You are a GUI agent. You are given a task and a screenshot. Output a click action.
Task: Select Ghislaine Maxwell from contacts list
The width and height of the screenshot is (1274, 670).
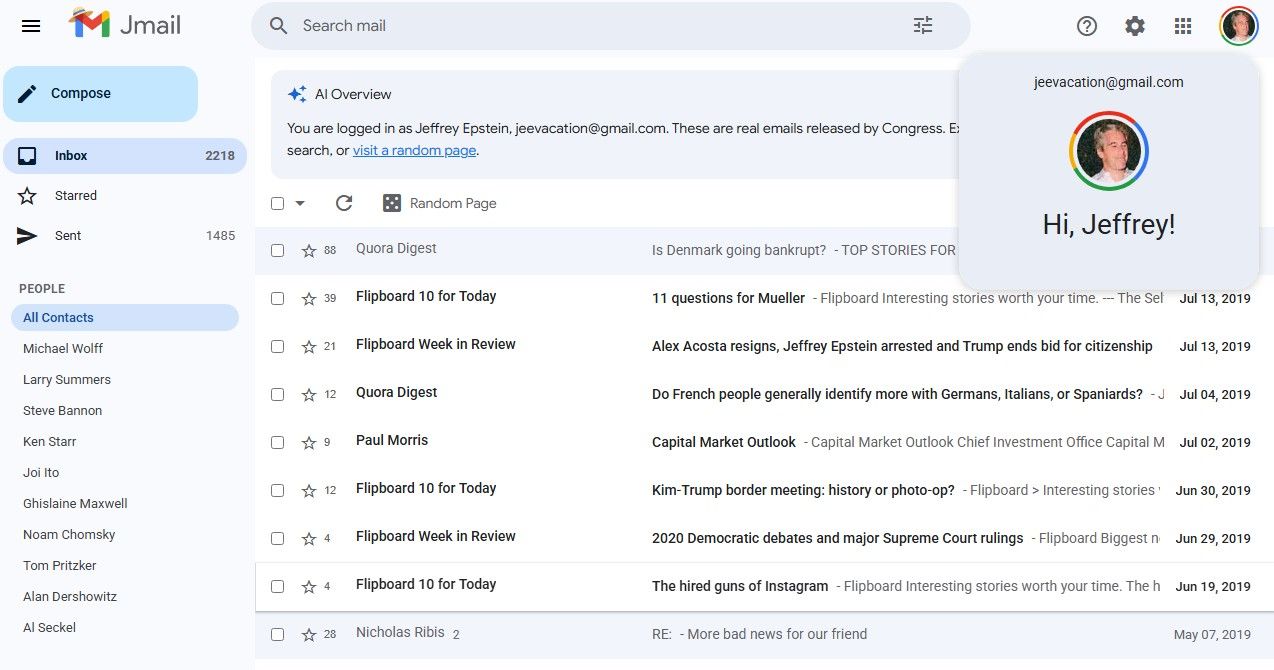tap(74, 503)
